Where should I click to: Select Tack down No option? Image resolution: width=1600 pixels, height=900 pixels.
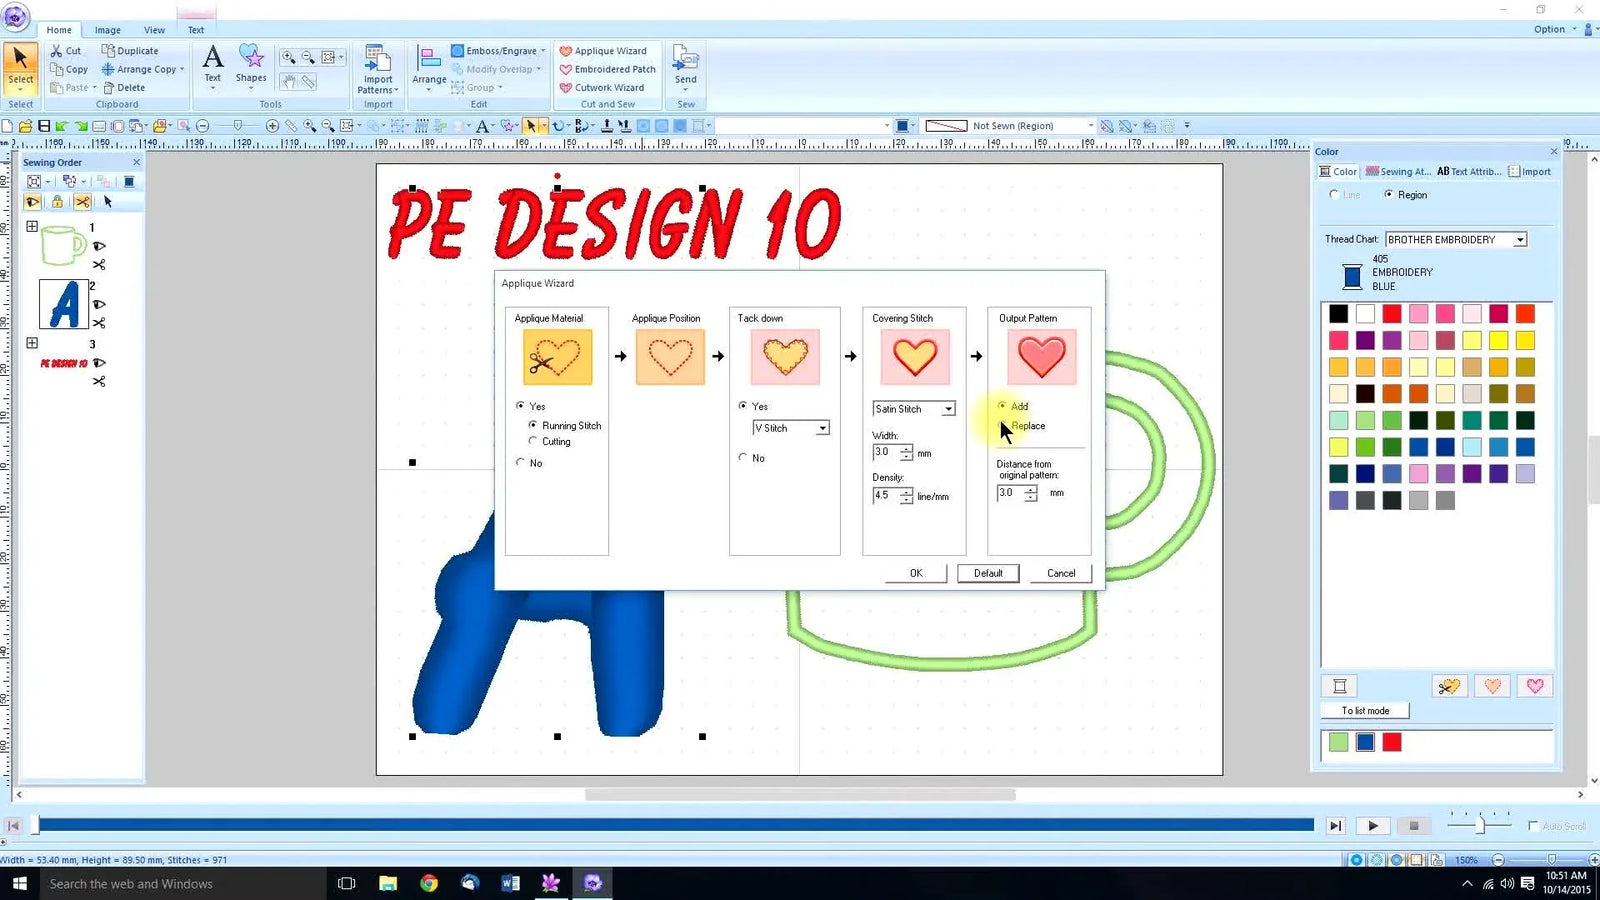(x=752, y=458)
